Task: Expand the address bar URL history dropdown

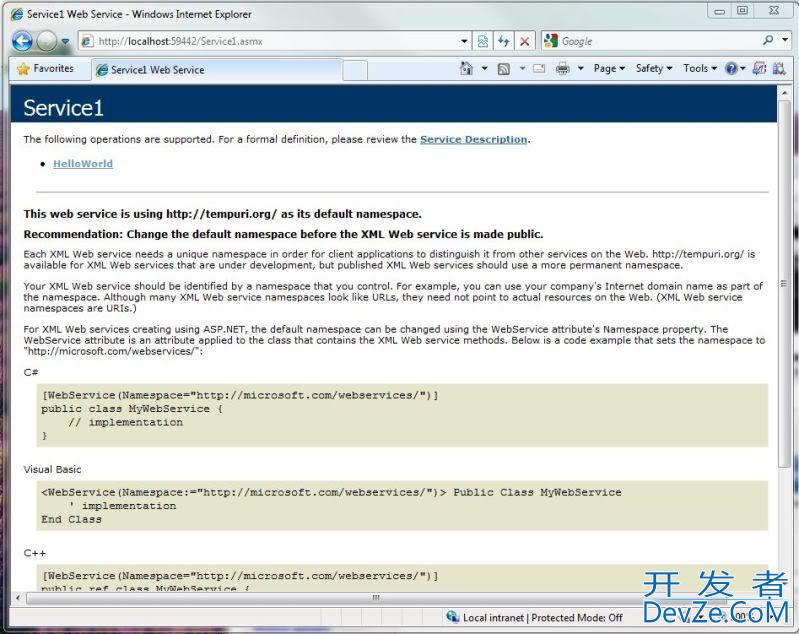Action: click(x=464, y=41)
